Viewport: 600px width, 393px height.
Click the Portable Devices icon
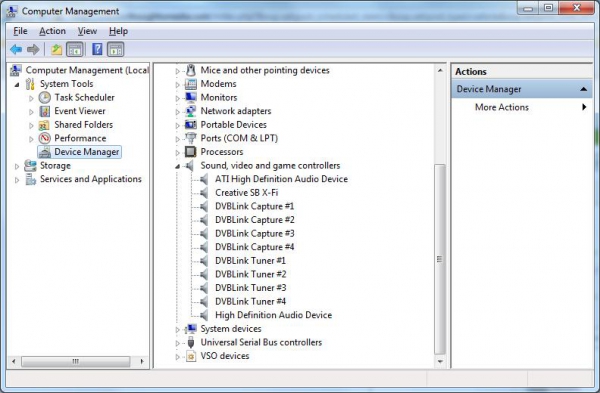click(x=191, y=125)
